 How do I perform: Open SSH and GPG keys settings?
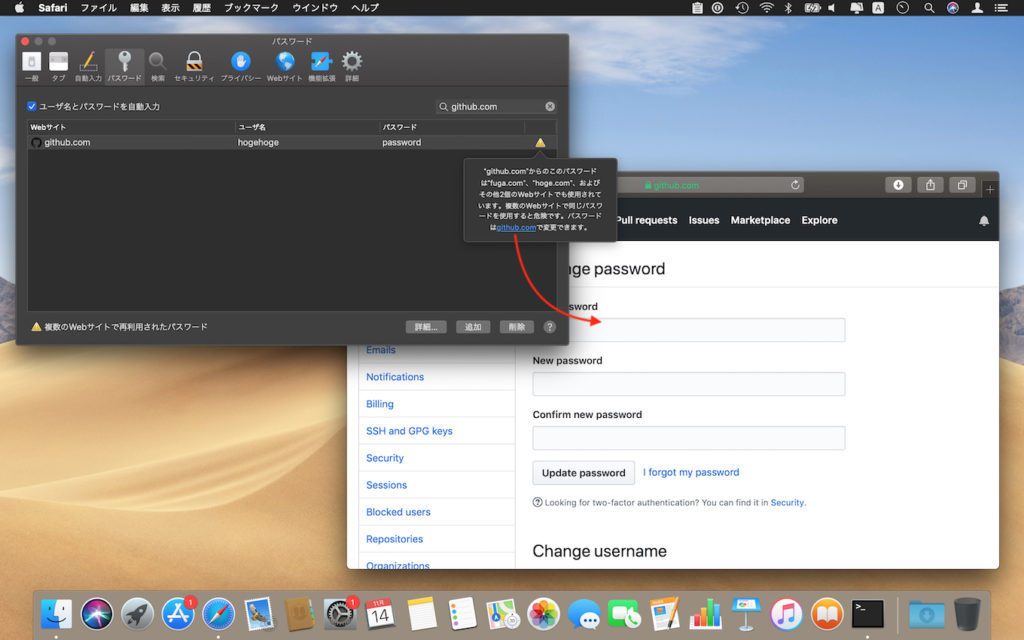(x=409, y=430)
